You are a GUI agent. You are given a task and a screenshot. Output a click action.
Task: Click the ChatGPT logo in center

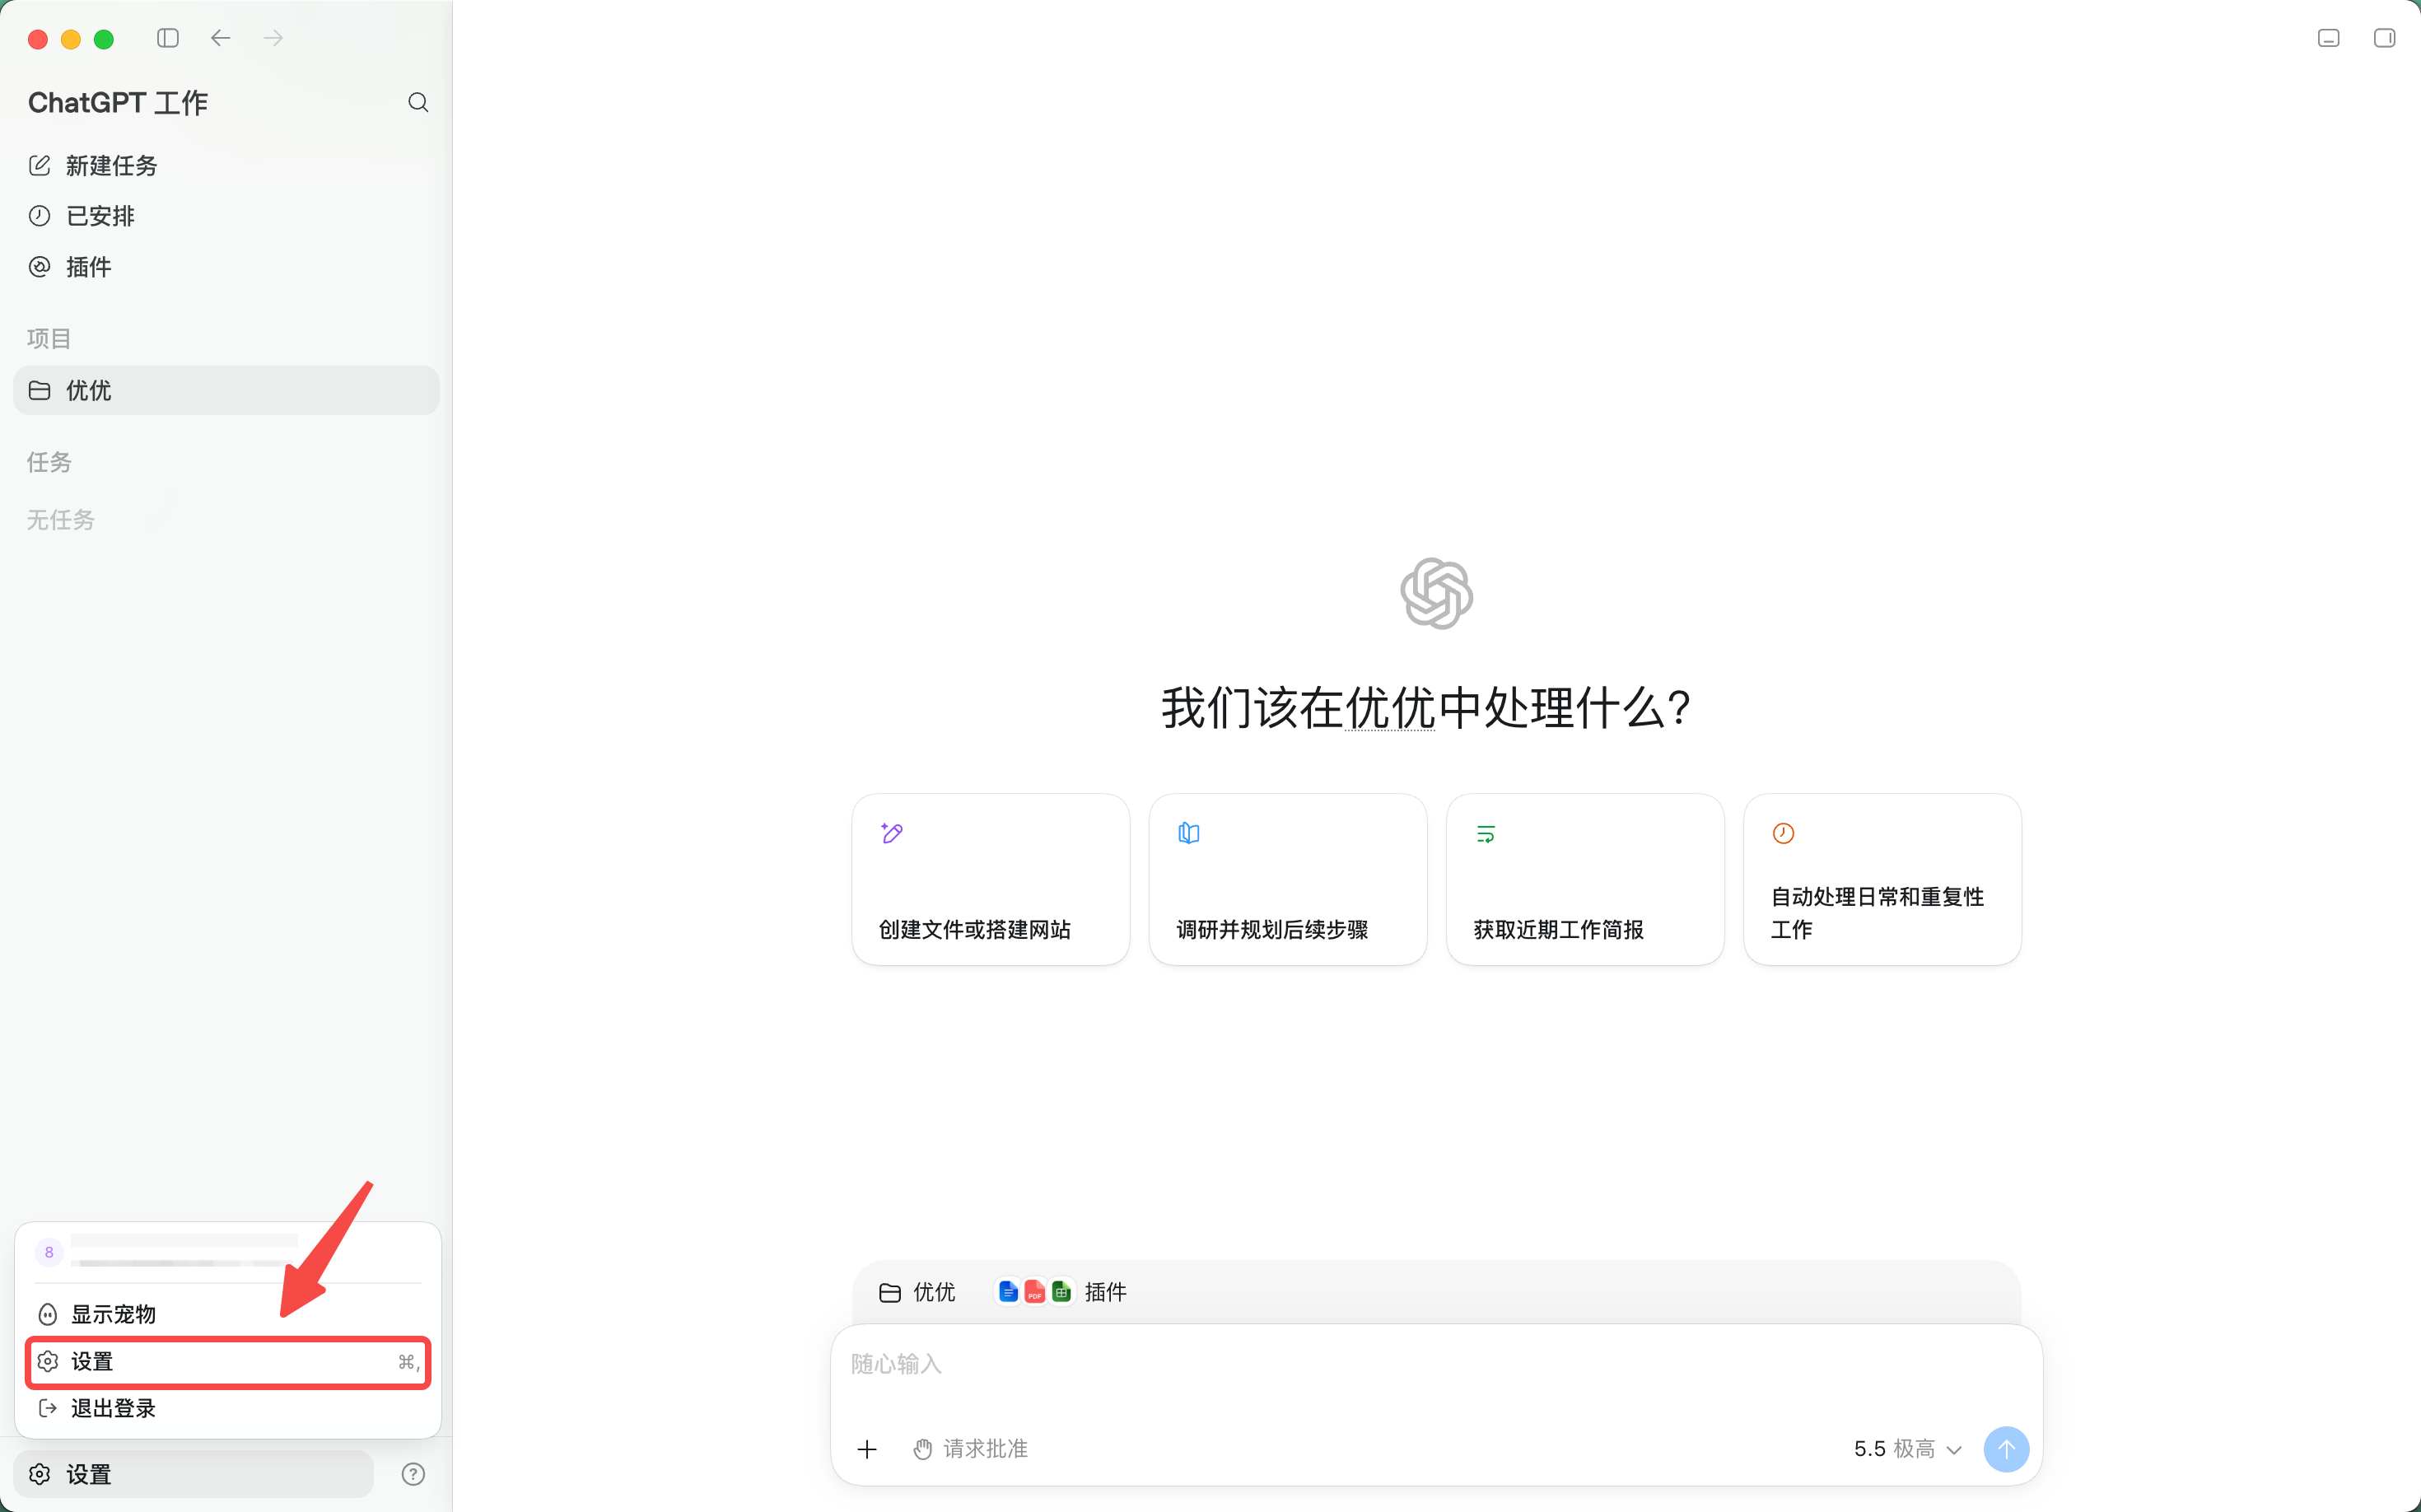1437,594
